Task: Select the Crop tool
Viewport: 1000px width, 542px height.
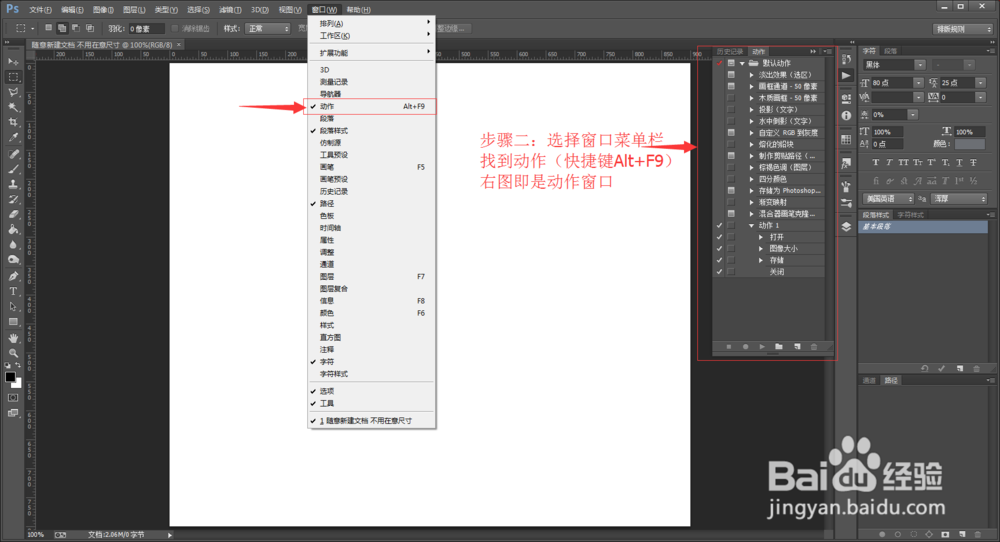Action: pyautogui.click(x=13, y=122)
